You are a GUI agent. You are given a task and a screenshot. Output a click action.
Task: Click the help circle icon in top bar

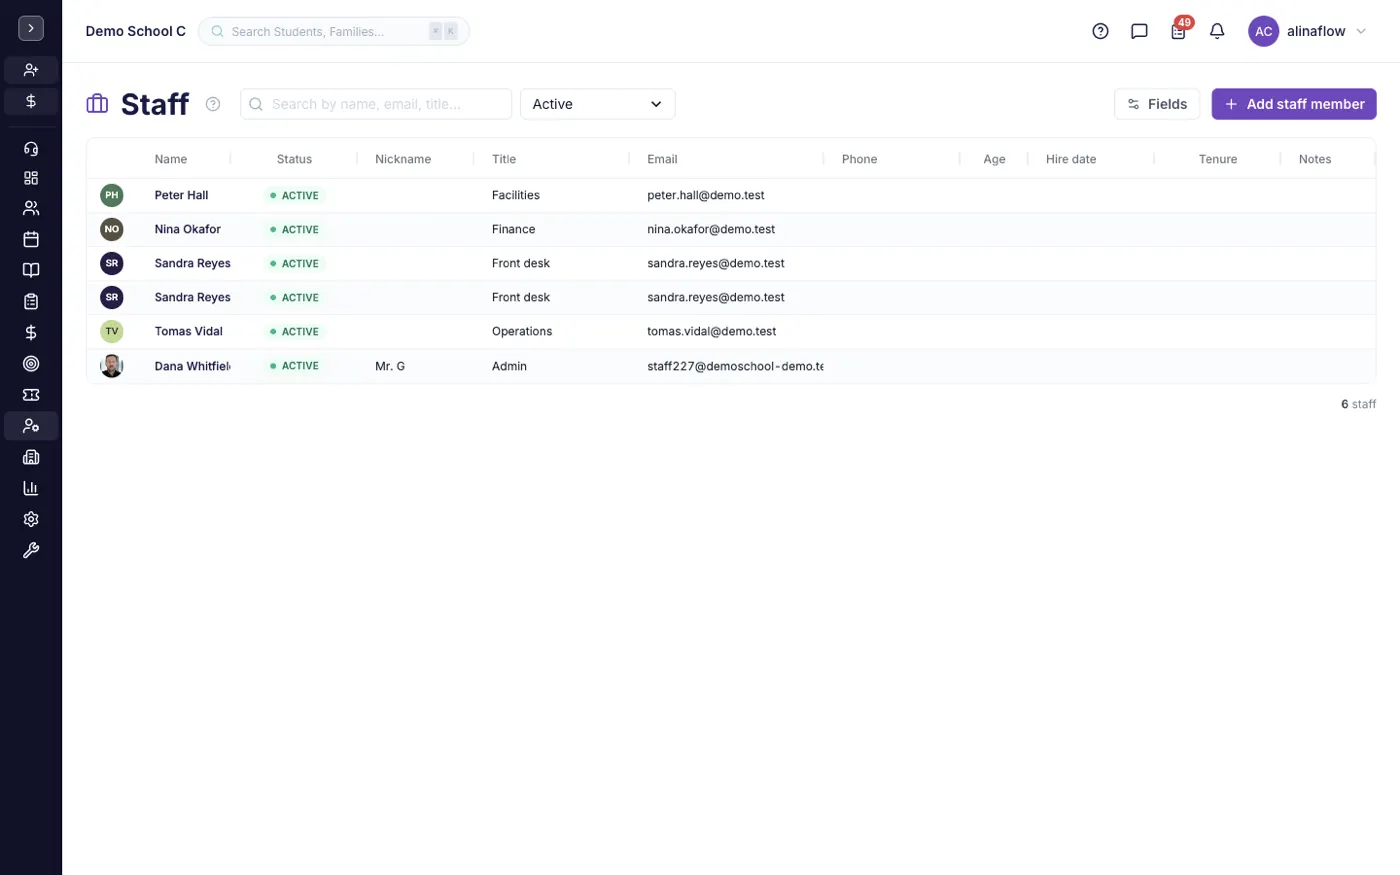coord(1100,31)
